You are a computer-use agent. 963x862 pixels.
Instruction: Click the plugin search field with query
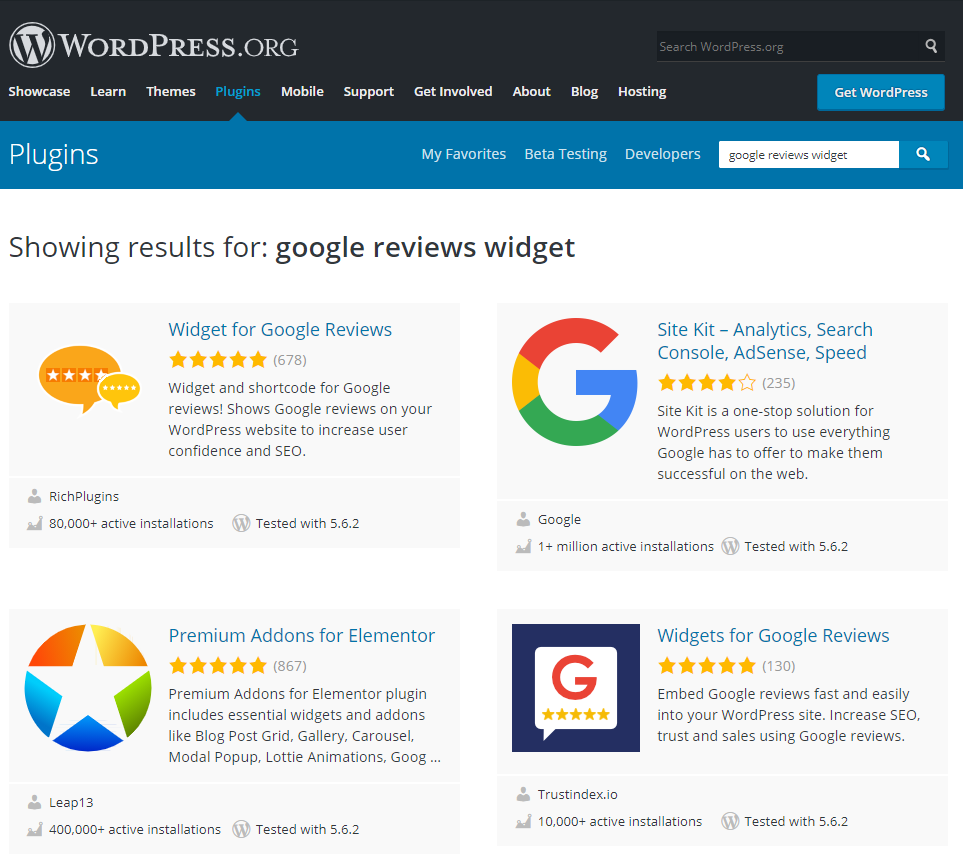808,154
